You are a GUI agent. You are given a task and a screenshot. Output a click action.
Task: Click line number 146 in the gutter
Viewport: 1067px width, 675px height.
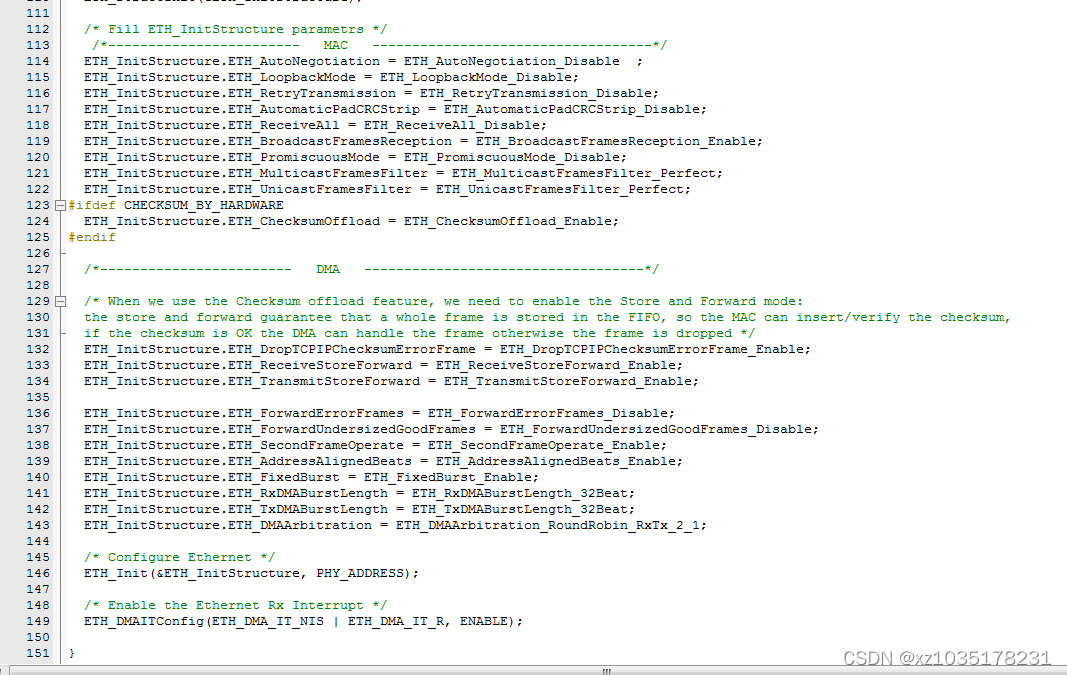(x=37, y=574)
